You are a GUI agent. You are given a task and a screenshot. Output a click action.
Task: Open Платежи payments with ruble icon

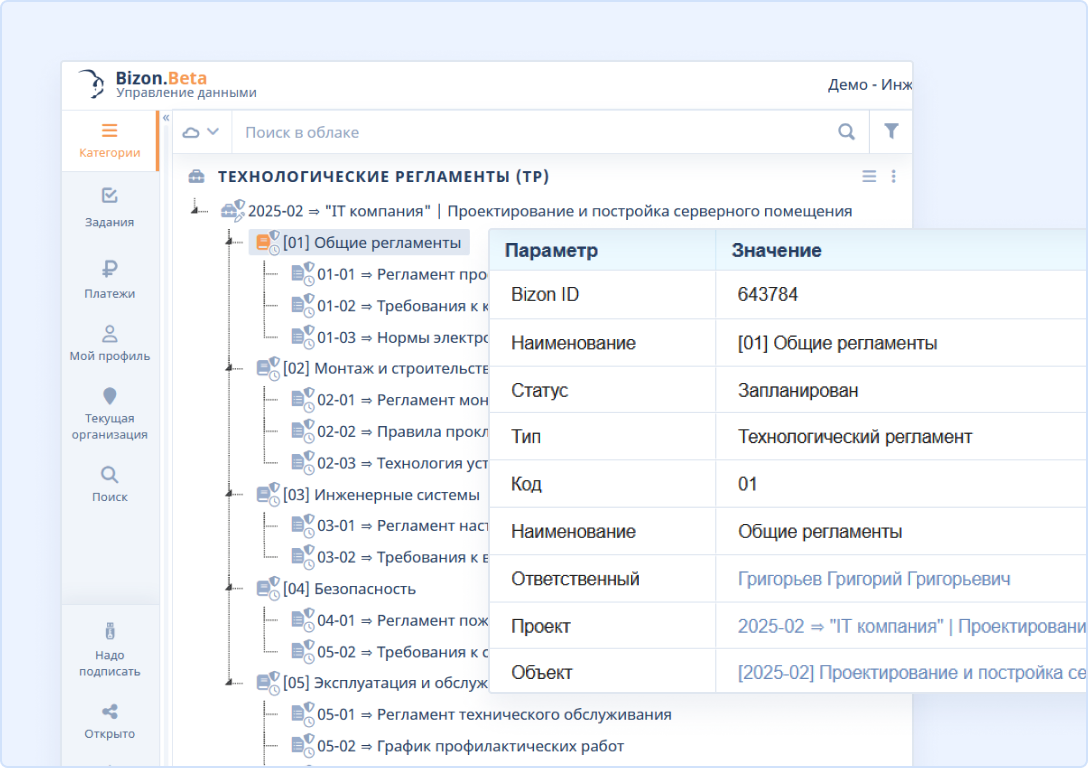tap(109, 279)
